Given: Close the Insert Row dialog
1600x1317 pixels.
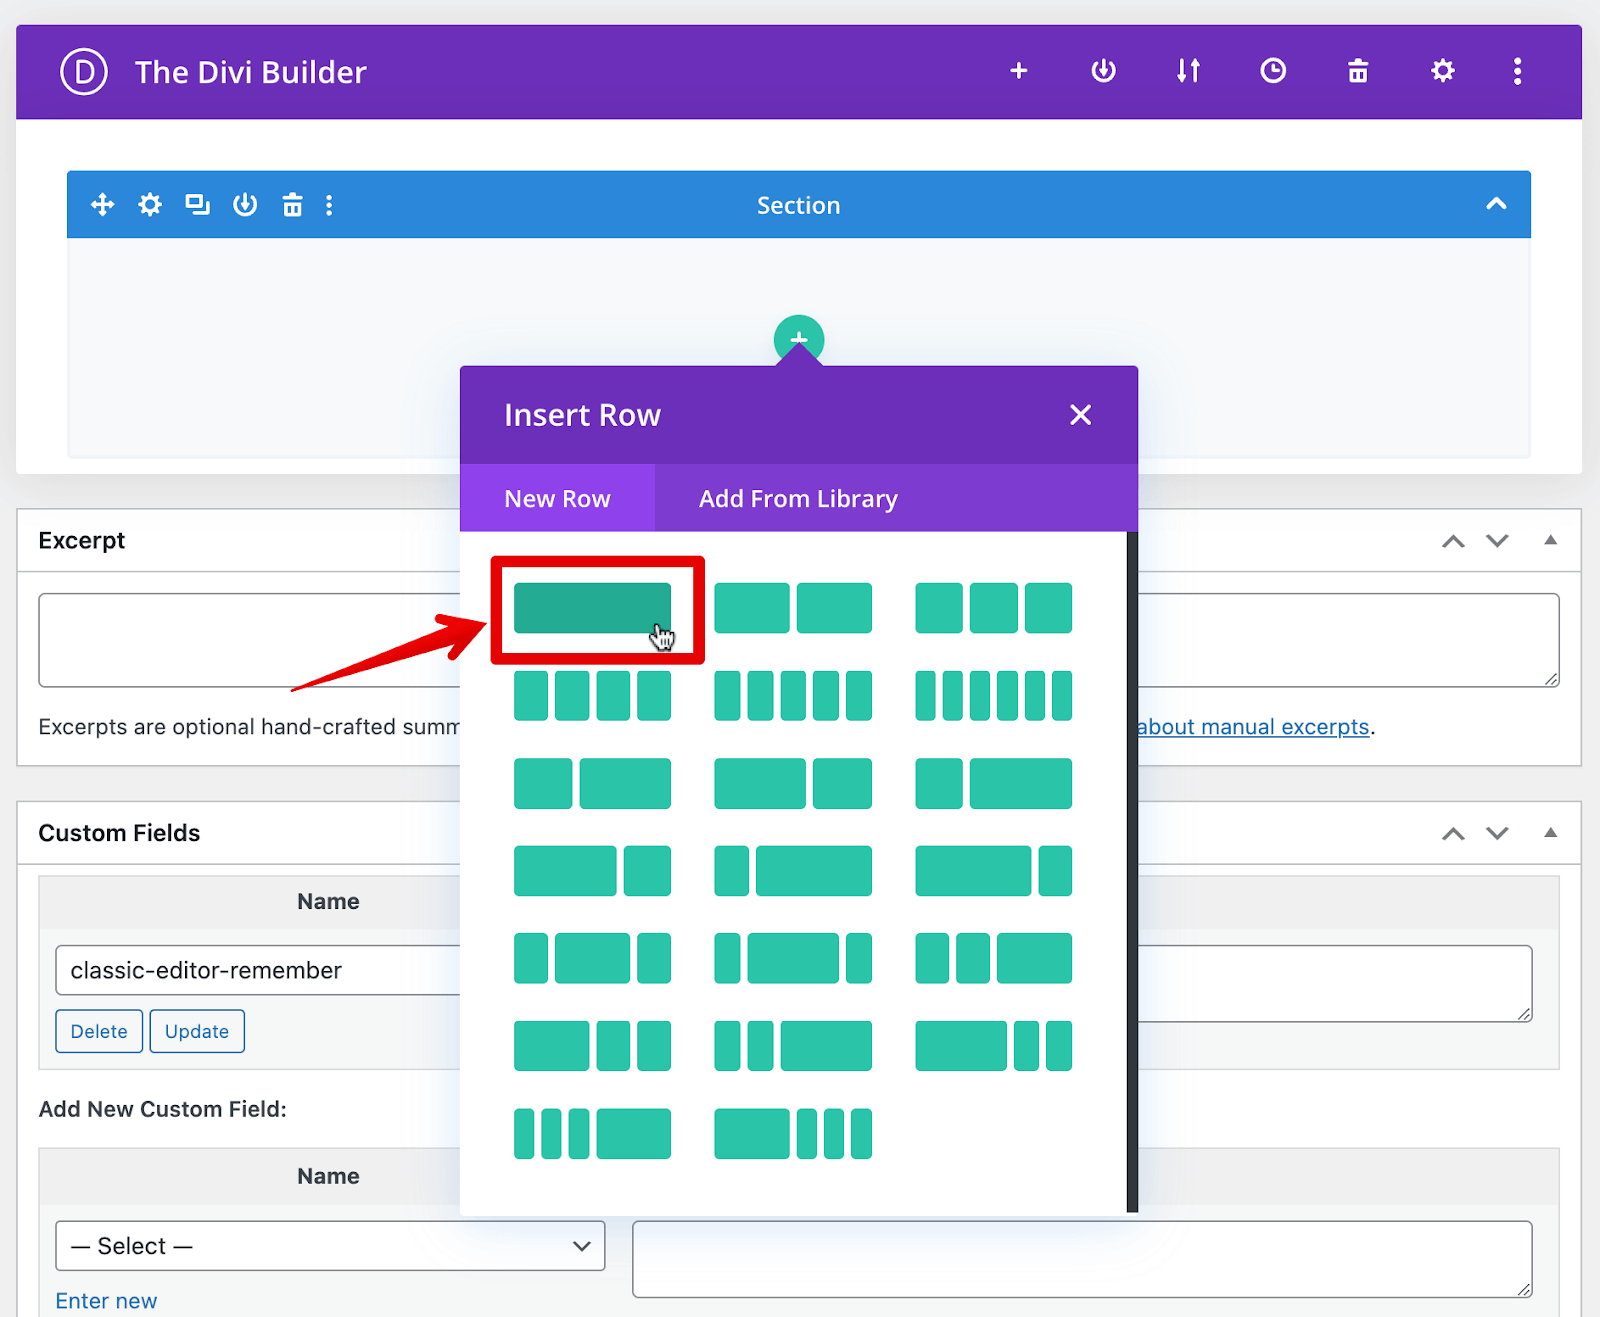Looking at the screenshot, I should [x=1080, y=415].
